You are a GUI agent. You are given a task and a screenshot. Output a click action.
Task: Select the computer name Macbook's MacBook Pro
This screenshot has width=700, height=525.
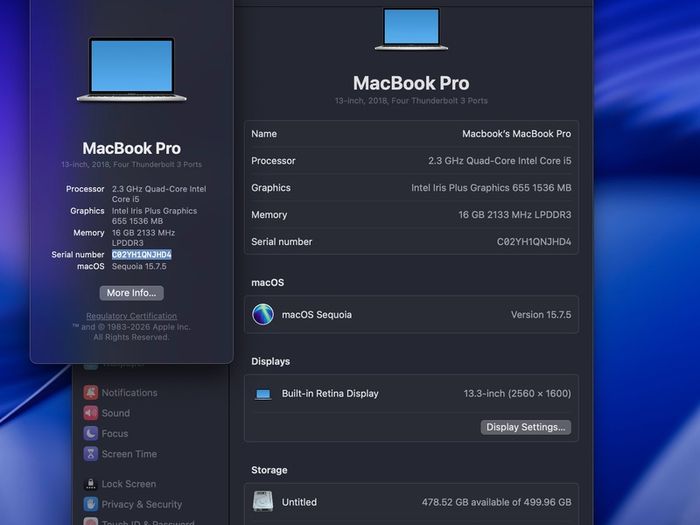pyautogui.click(x=517, y=134)
